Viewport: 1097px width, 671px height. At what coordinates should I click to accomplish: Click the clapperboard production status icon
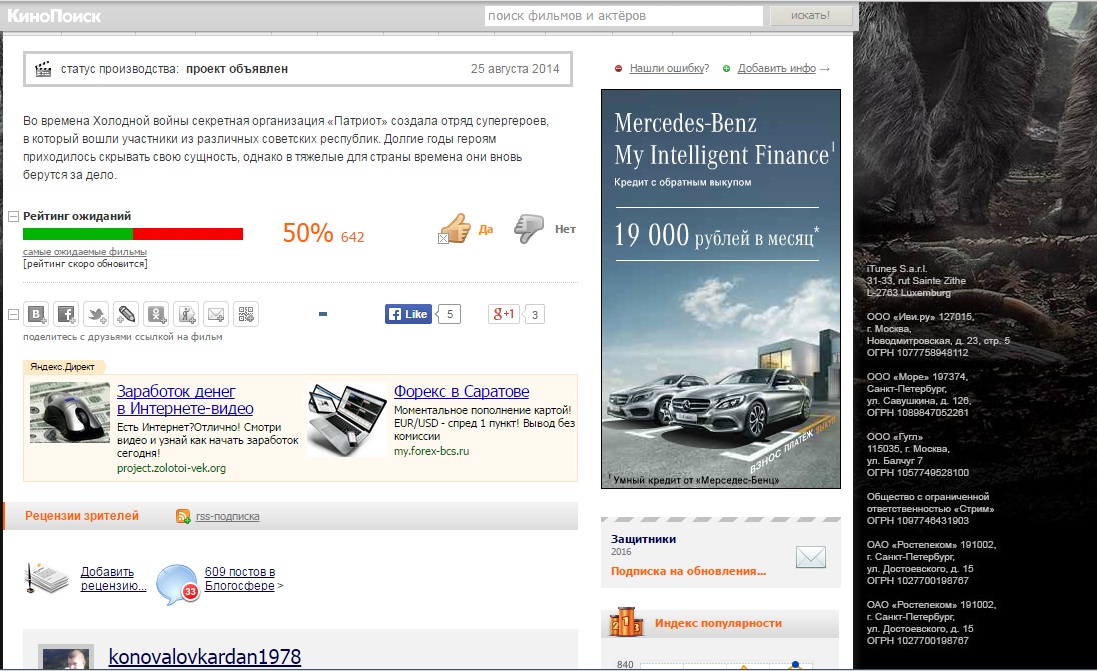click(x=43, y=69)
